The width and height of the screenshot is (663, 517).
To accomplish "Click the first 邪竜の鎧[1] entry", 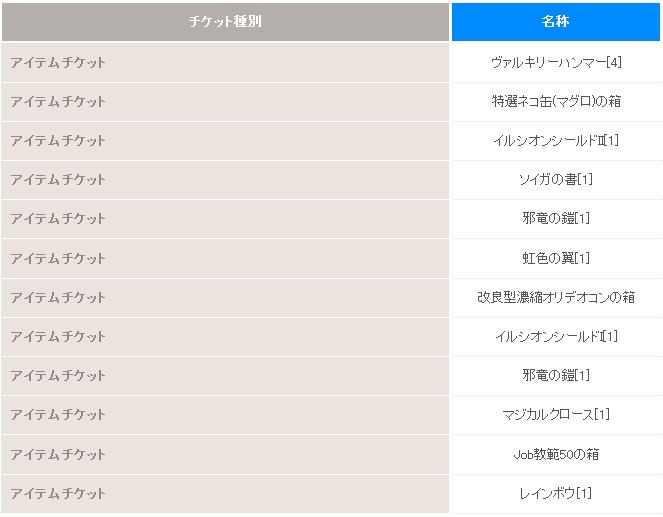I will pos(556,219).
